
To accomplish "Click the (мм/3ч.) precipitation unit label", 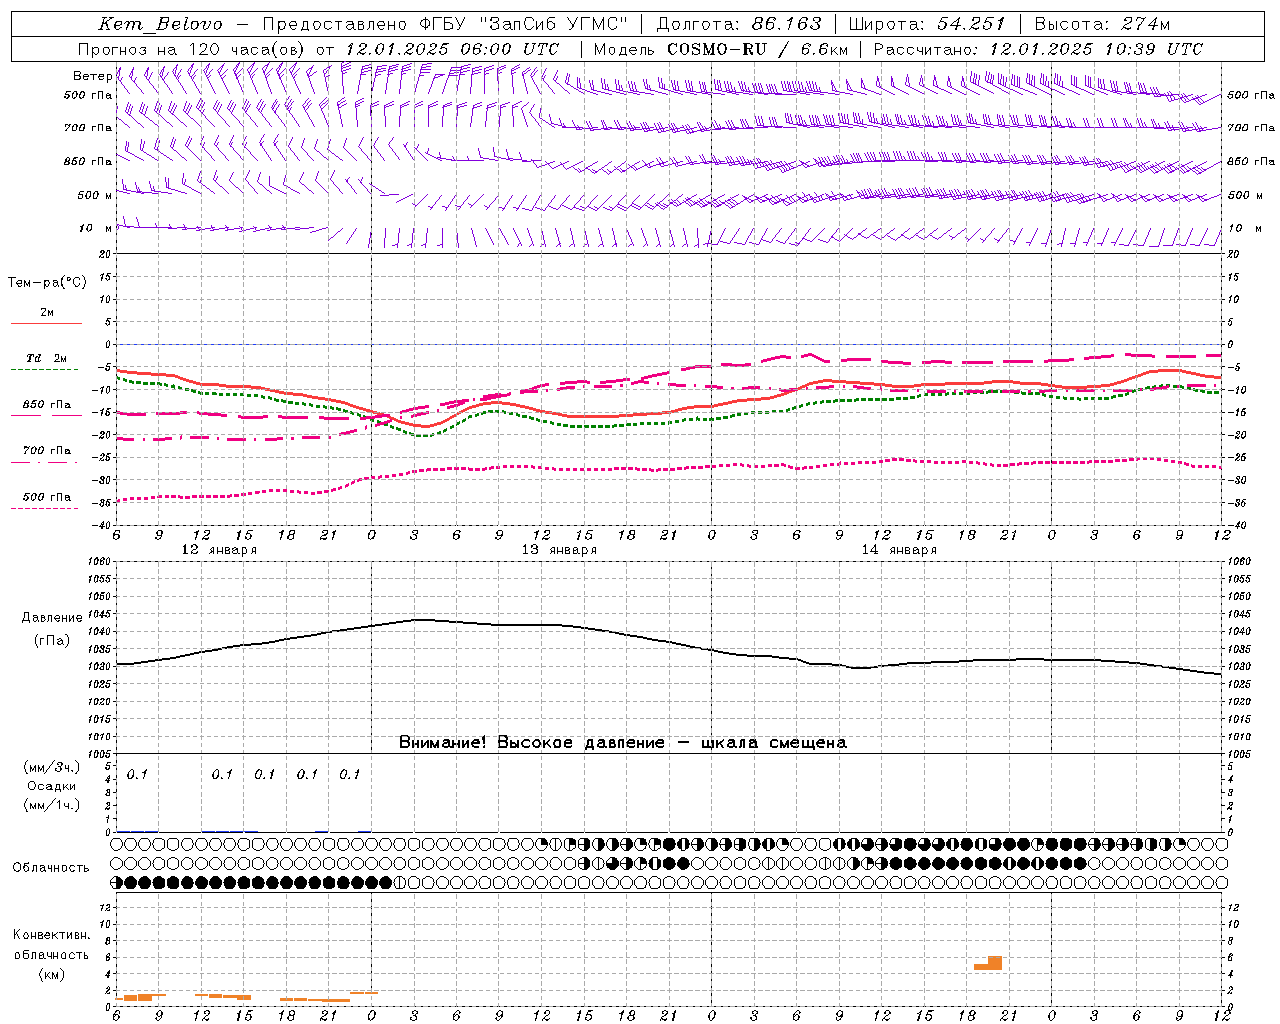I will click(x=52, y=767).
